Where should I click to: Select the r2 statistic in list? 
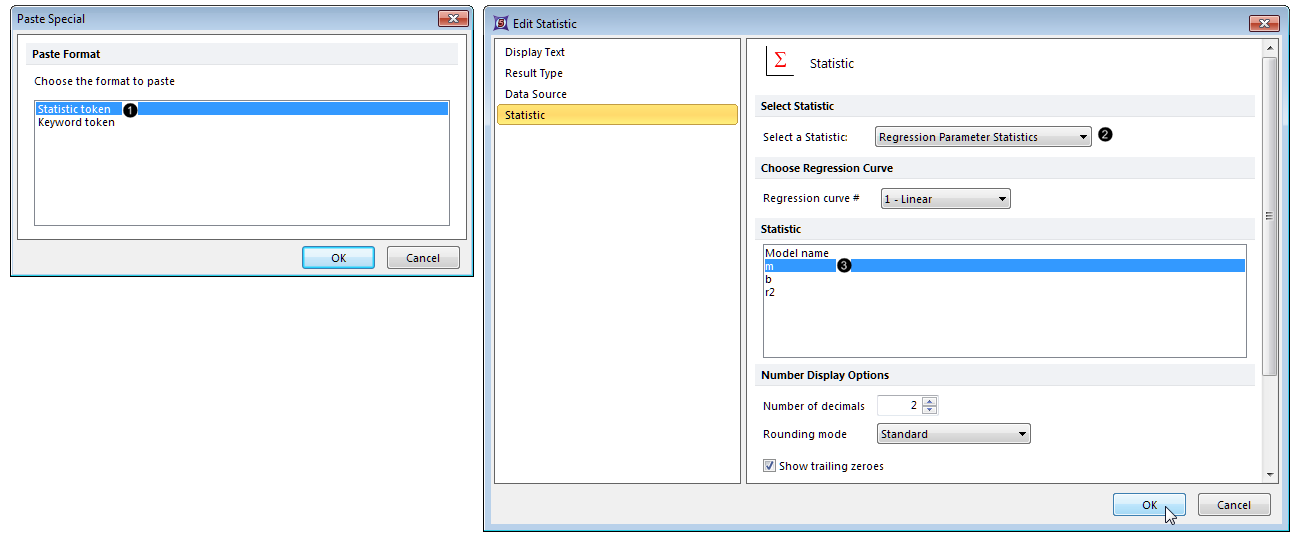pyautogui.click(x=770, y=292)
